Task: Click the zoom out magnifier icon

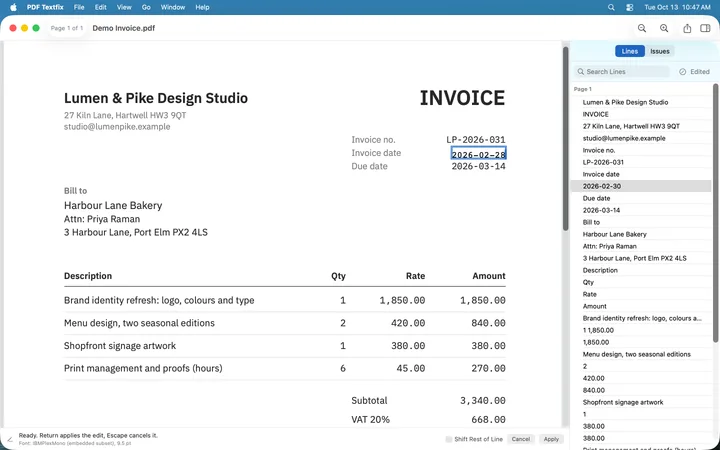Action: pos(642,28)
